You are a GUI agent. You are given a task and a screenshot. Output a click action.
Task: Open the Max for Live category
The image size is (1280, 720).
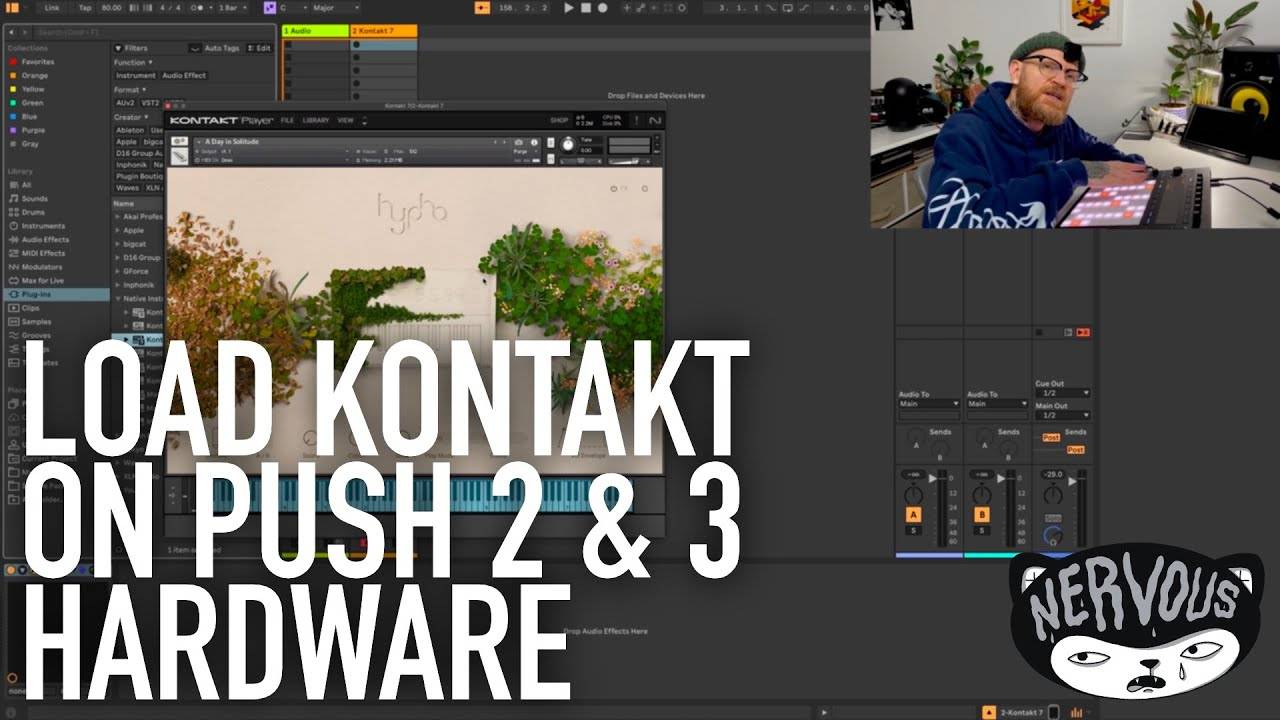(43, 281)
